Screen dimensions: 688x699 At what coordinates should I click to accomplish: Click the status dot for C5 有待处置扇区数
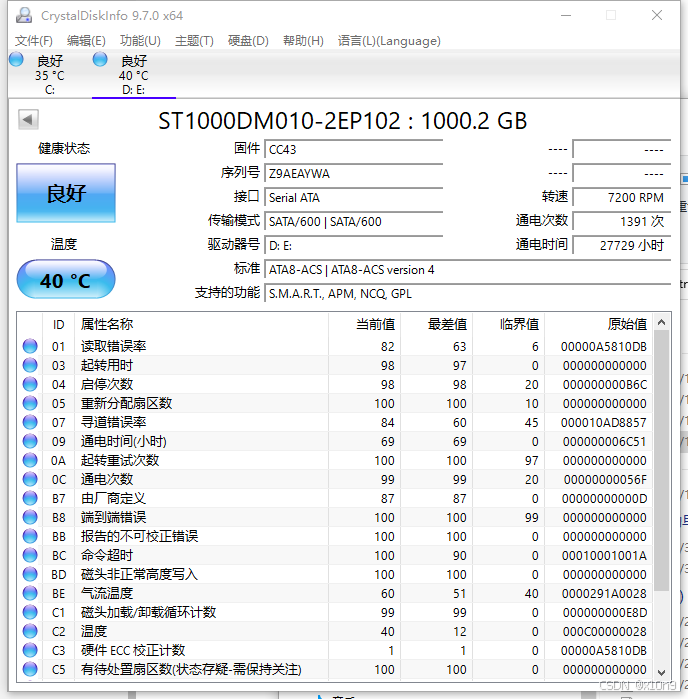(30, 669)
